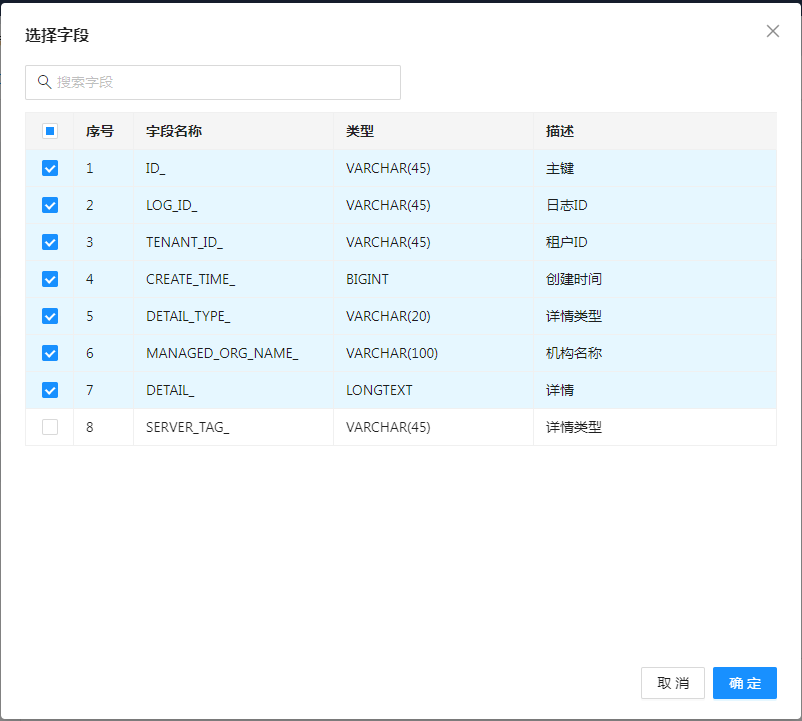Select the MANAGED_ORG_NAME_ field name cell
The width and height of the screenshot is (802, 721).
[222, 353]
